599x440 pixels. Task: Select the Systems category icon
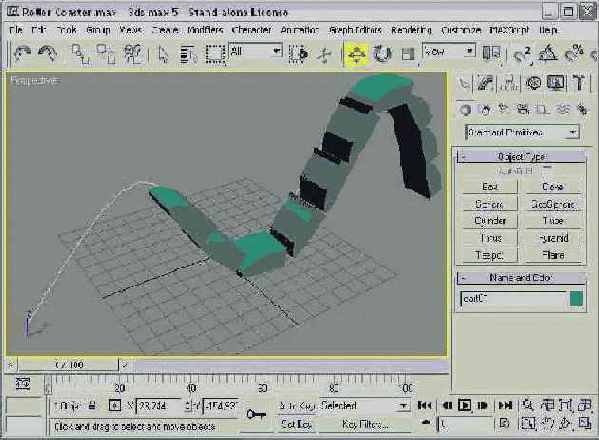[582, 110]
